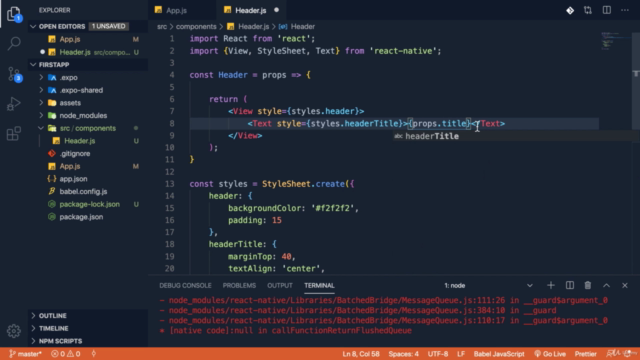This screenshot has width=640, height=360.
Task: Add a new terminal with plus icon
Action: tap(551, 285)
